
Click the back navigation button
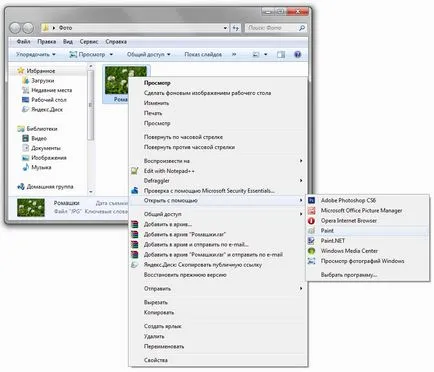coord(15,28)
